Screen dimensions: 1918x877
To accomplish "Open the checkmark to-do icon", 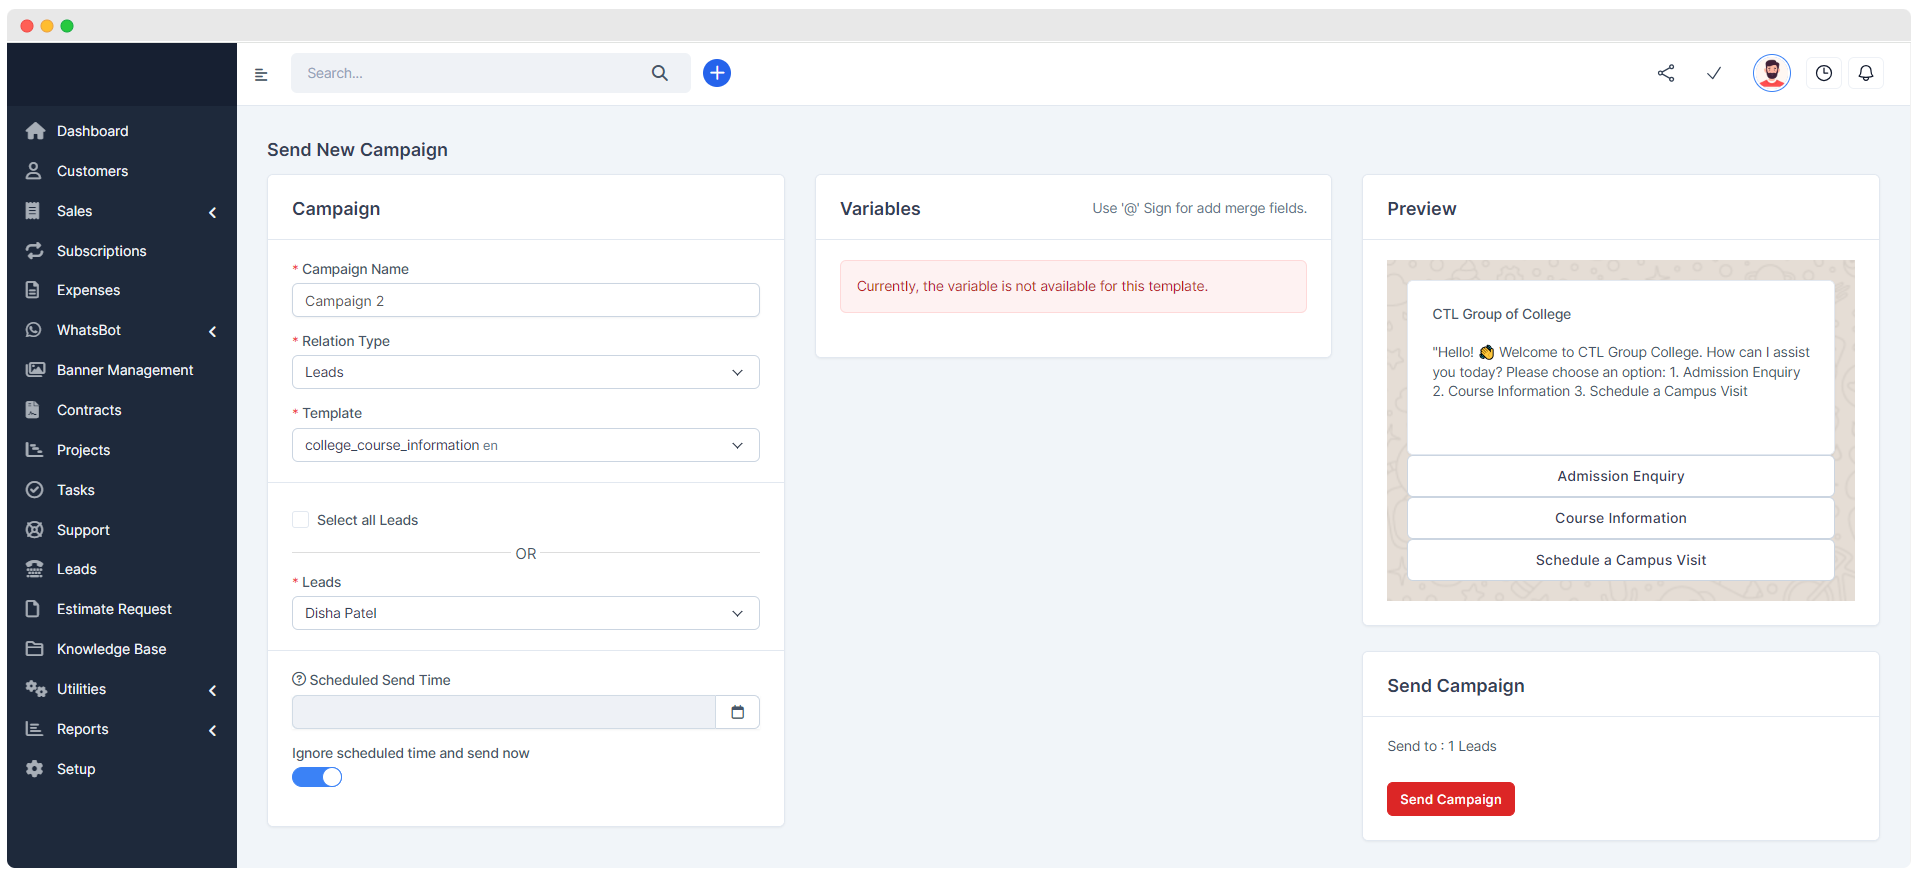I will (1714, 73).
